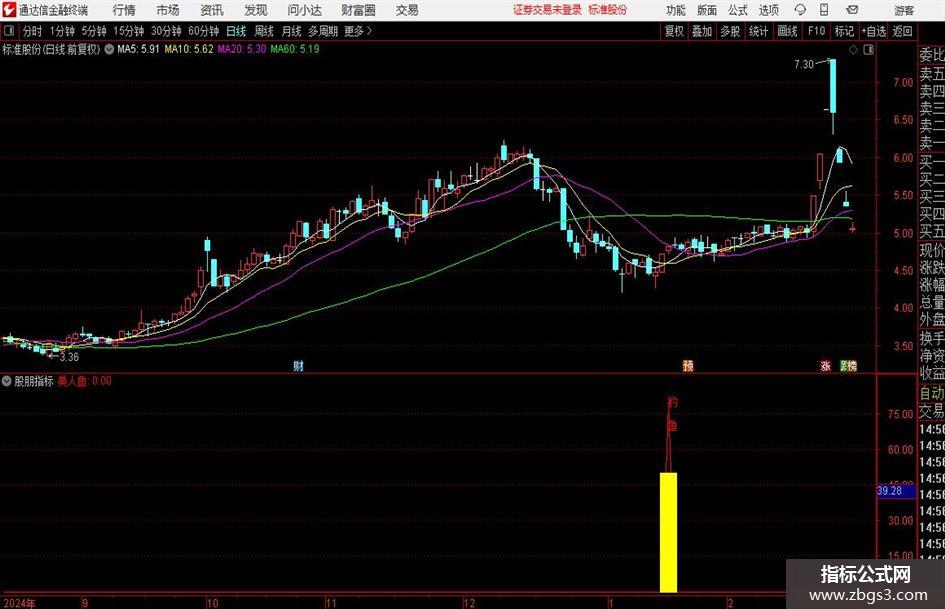Open the 行情 menu
945x609 pixels.
[x=124, y=10]
